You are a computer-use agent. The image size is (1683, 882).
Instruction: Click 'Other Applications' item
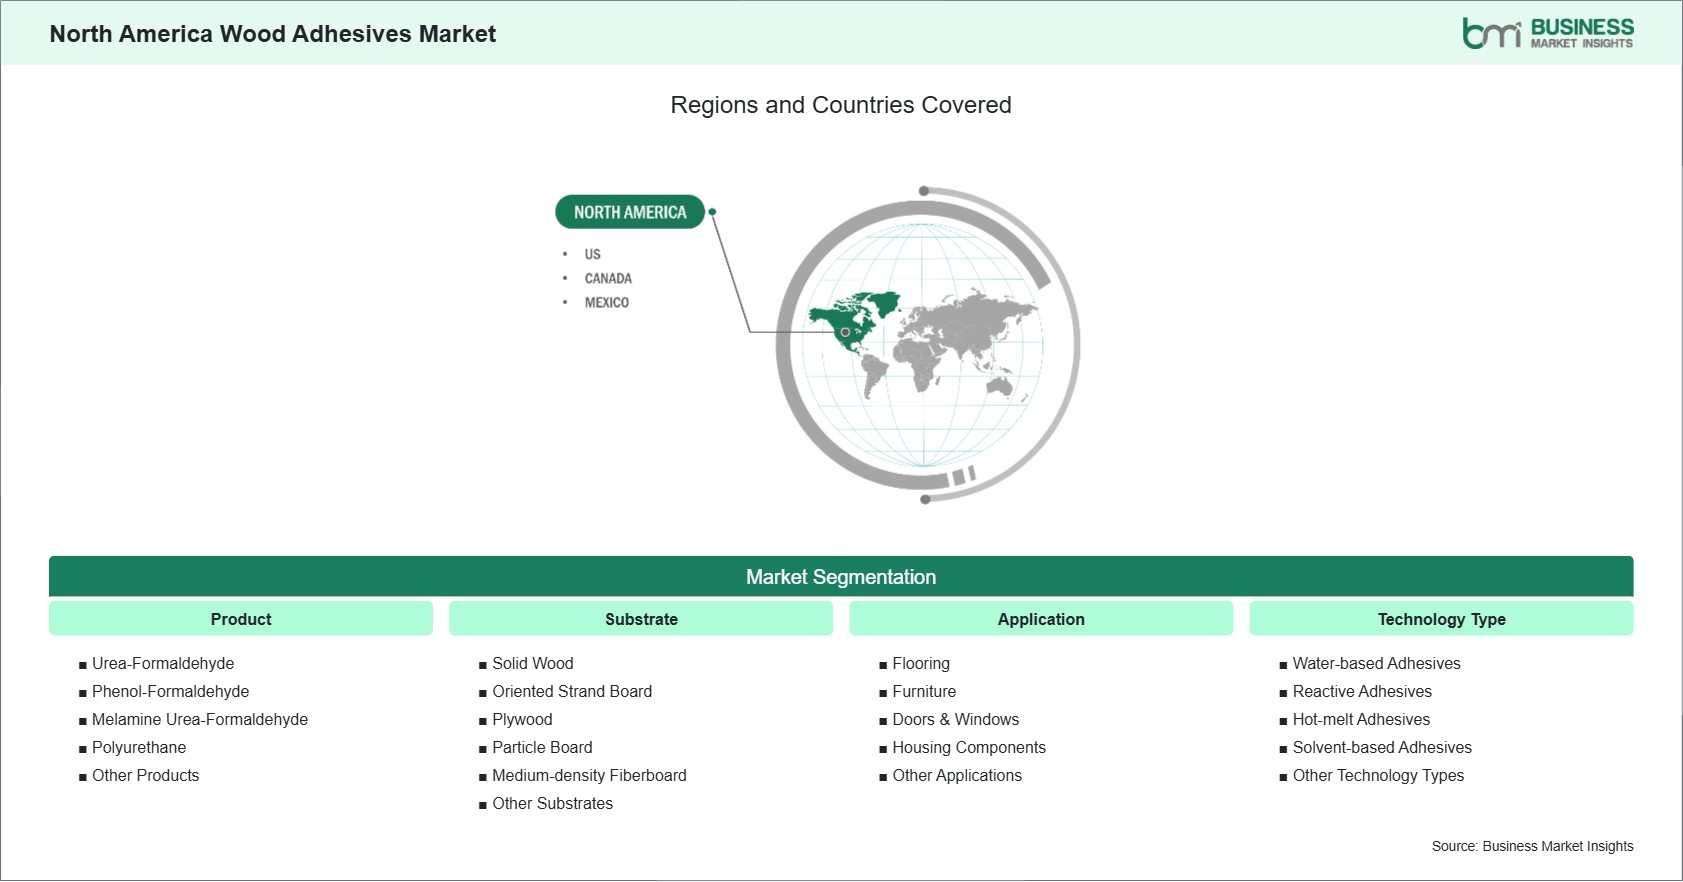coord(957,775)
